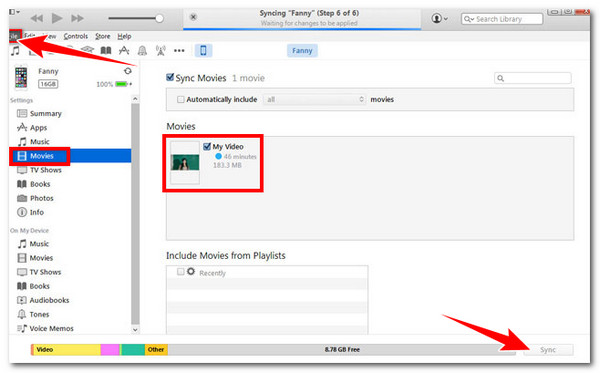Viewport: 600px width, 373px height.
Task: Open the Controls menu
Action: click(76, 36)
